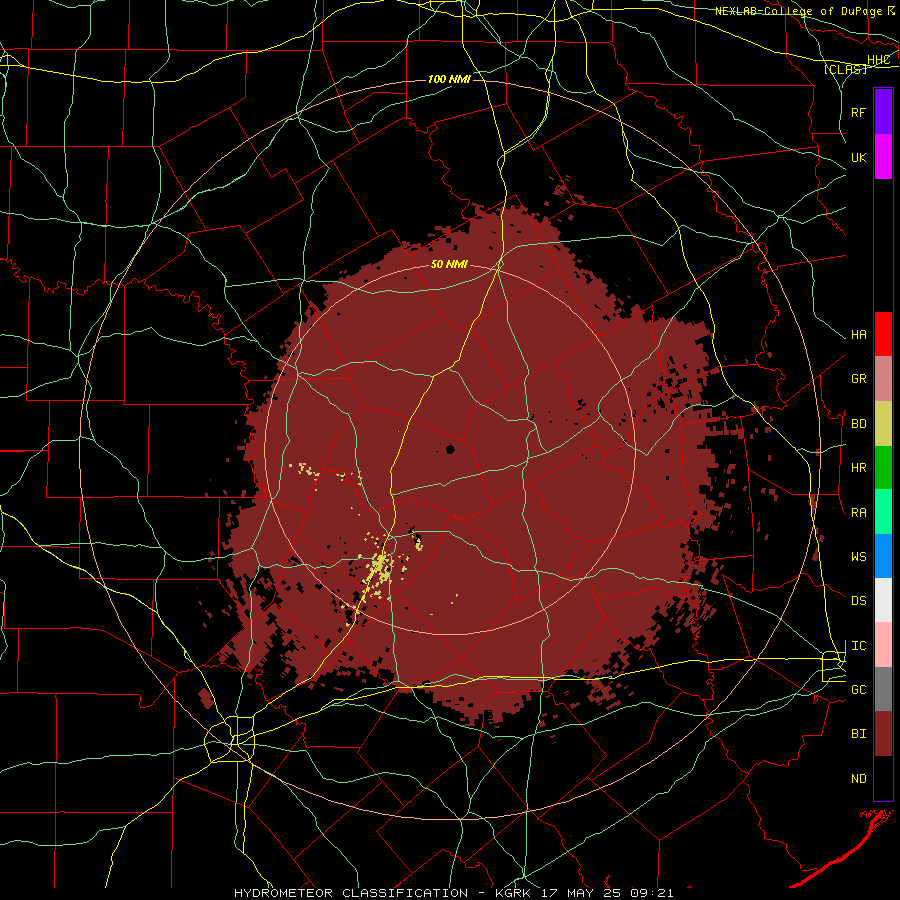The width and height of the screenshot is (900, 900).
Task: Click the DS legend label
Action: [x=858, y=601]
